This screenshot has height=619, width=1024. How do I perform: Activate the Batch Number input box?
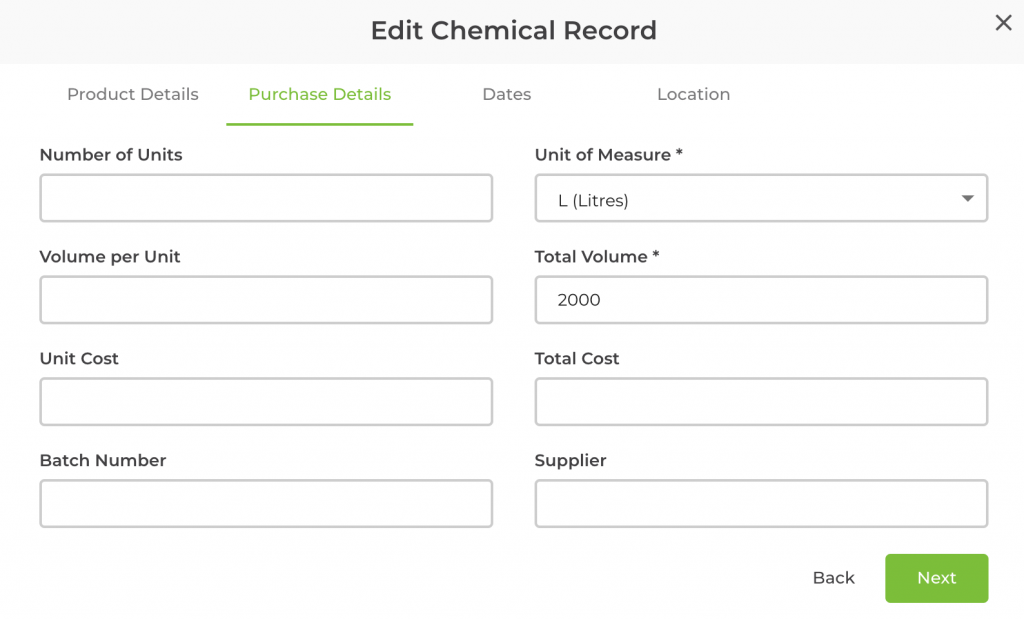tap(266, 504)
